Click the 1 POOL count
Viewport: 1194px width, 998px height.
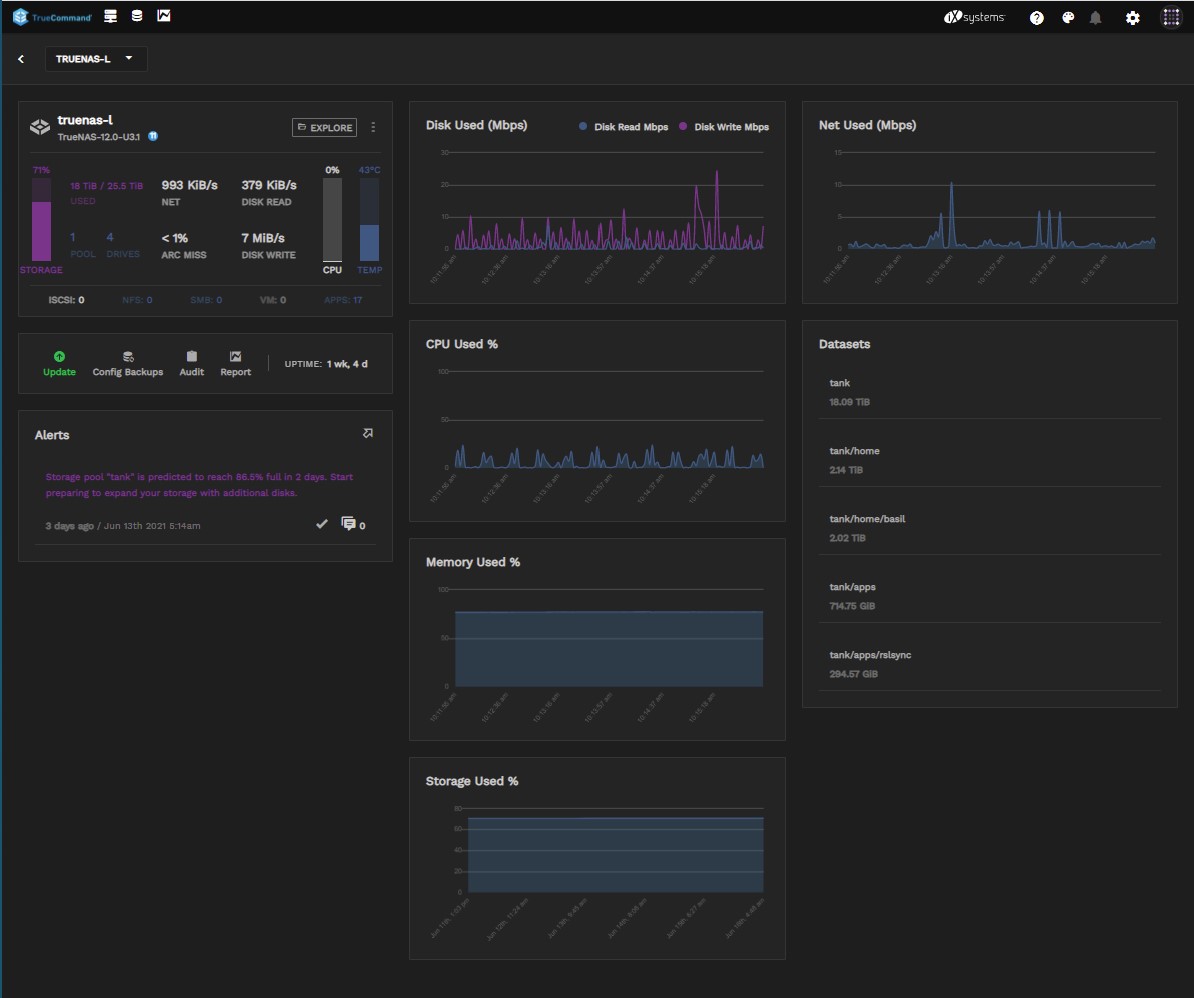[82, 245]
